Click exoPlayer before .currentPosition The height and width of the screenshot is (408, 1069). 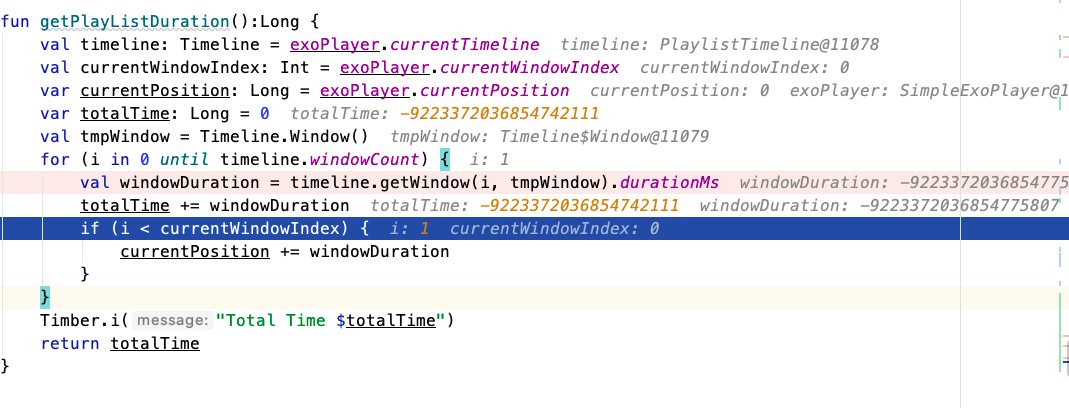(365, 91)
